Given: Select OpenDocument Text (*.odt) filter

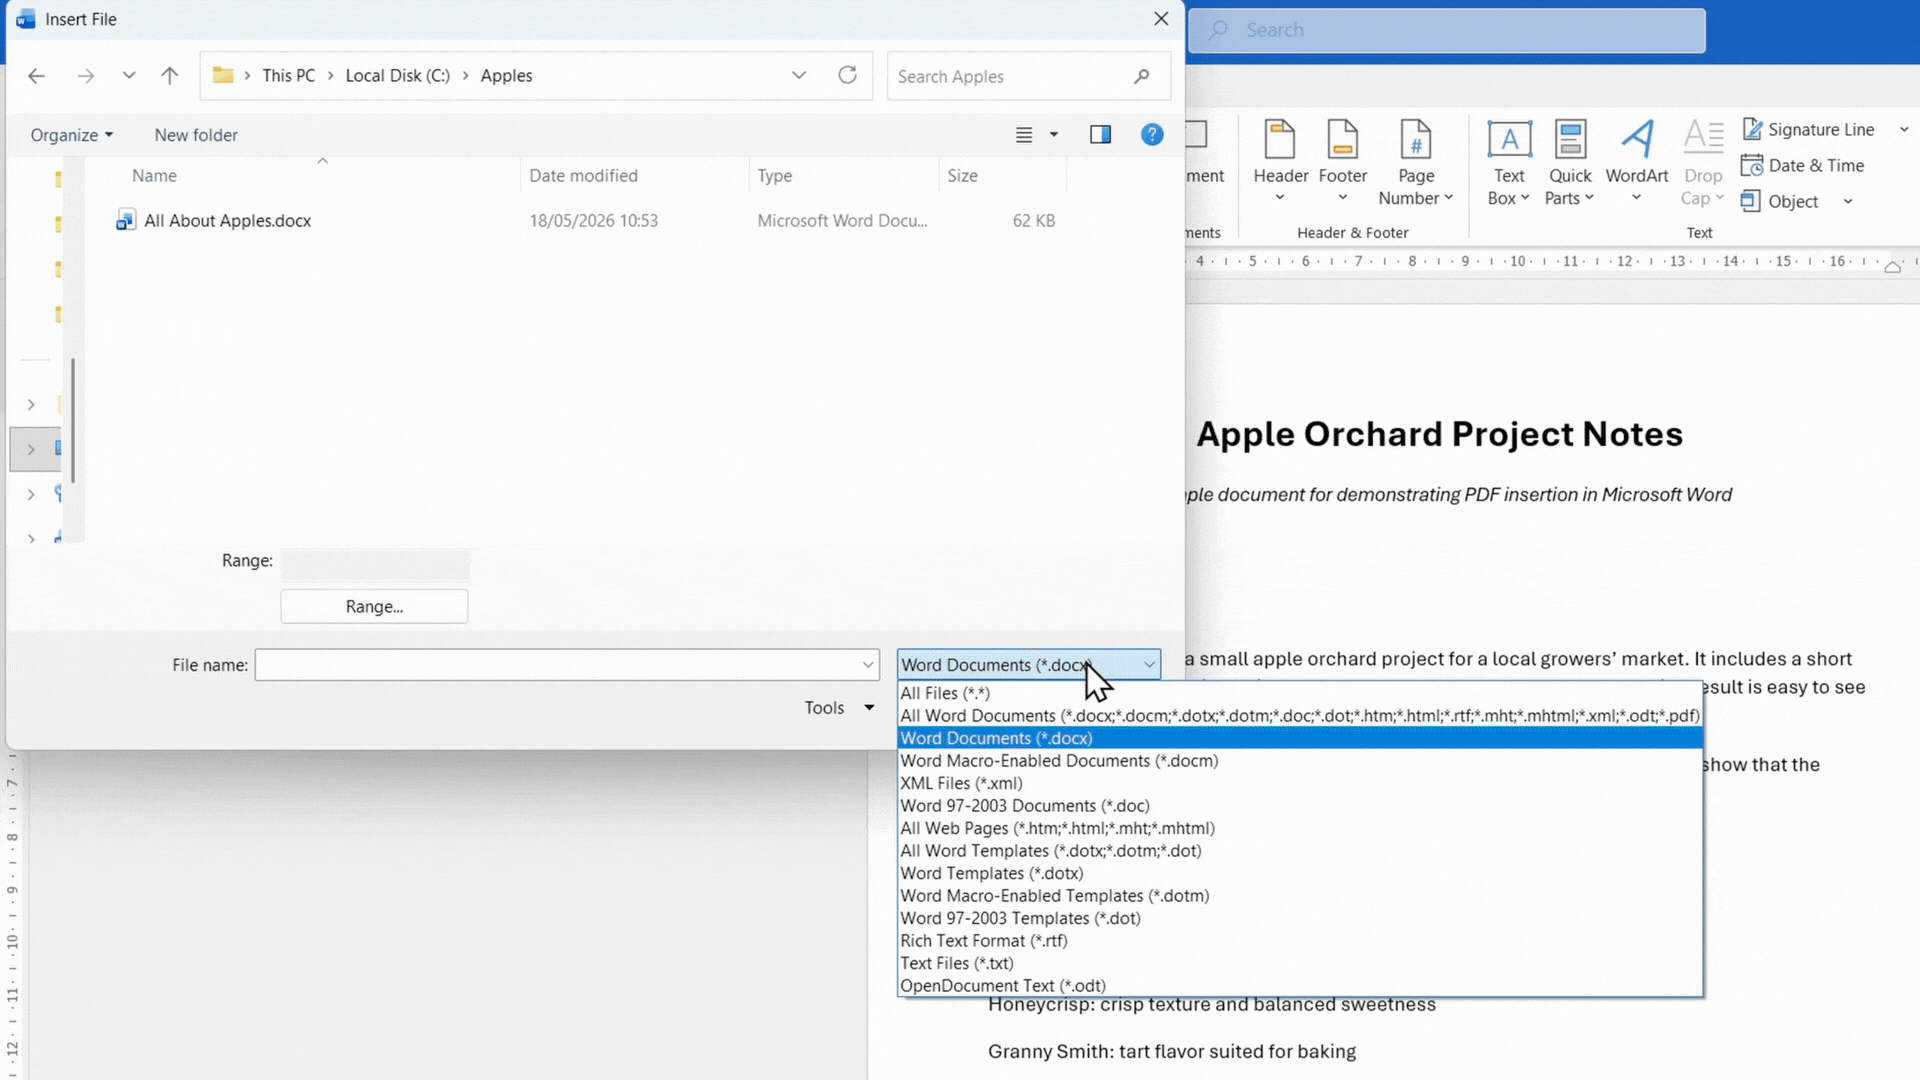Looking at the screenshot, I should pos(1300,986).
